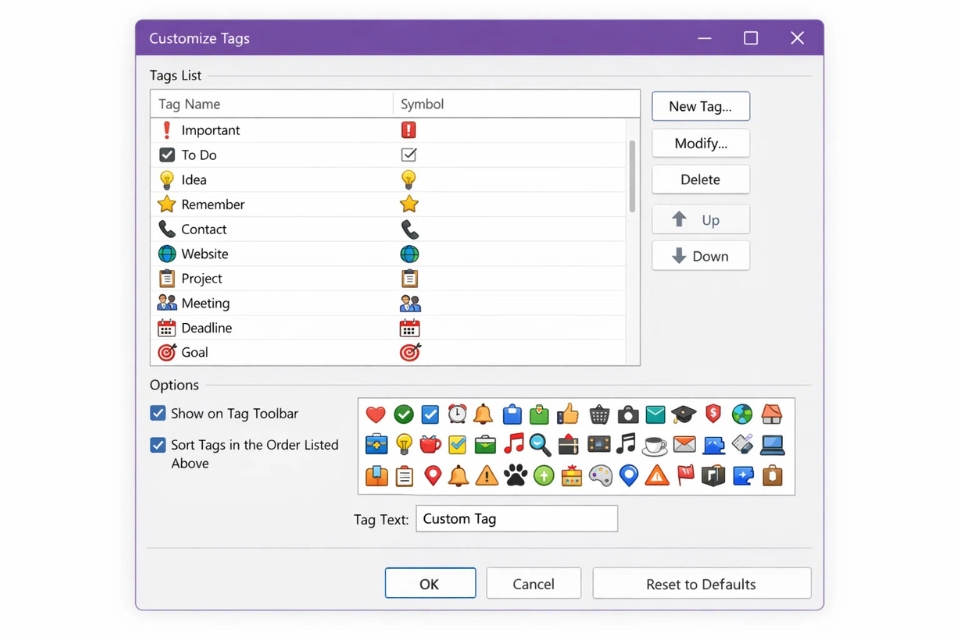
Task: Move selected tag down
Action: click(x=700, y=255)
